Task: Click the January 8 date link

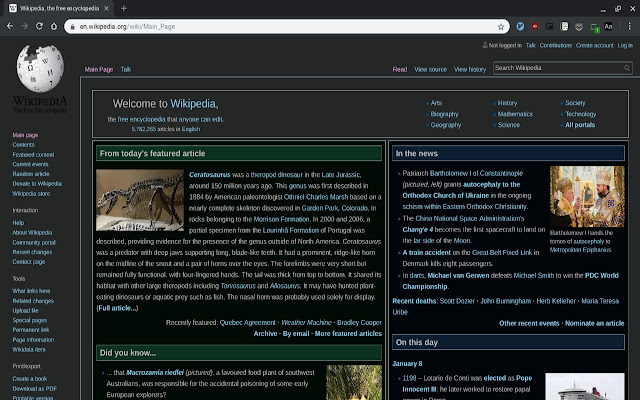Action: point(407,364)
